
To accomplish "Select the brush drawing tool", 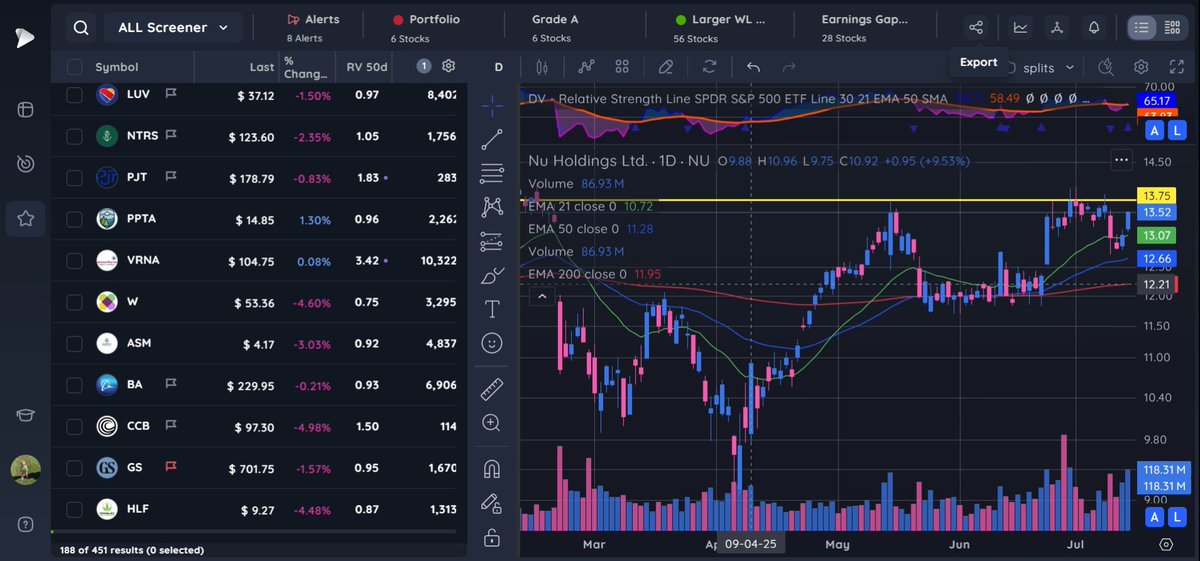I will (491, 275).
